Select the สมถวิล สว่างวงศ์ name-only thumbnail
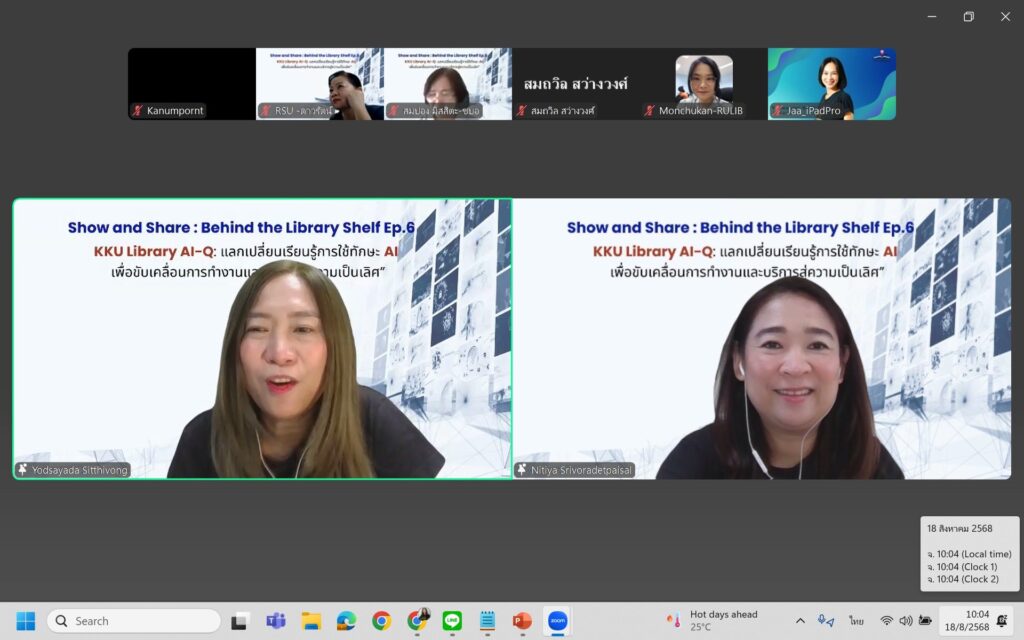1024x640 pixels. click(576, 84)
